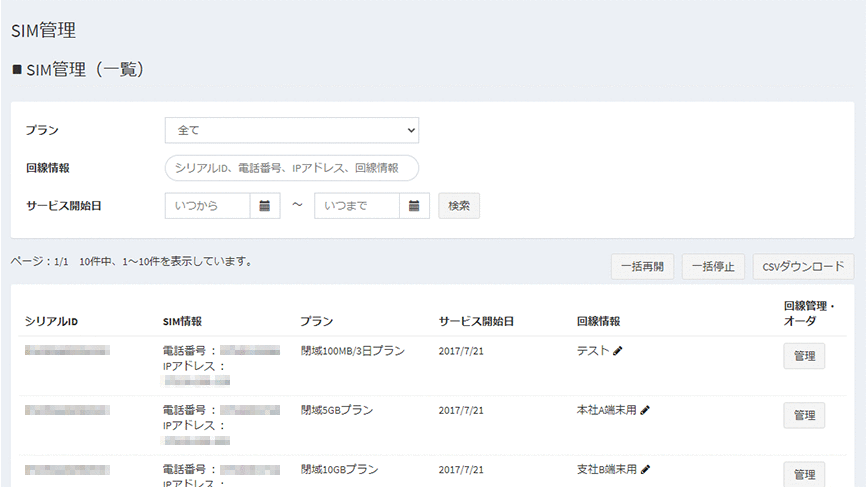Viewport: 866px width, 487px height.
Task: Expand the プラン dropdown showing 全て
Action: pos(291,130)
